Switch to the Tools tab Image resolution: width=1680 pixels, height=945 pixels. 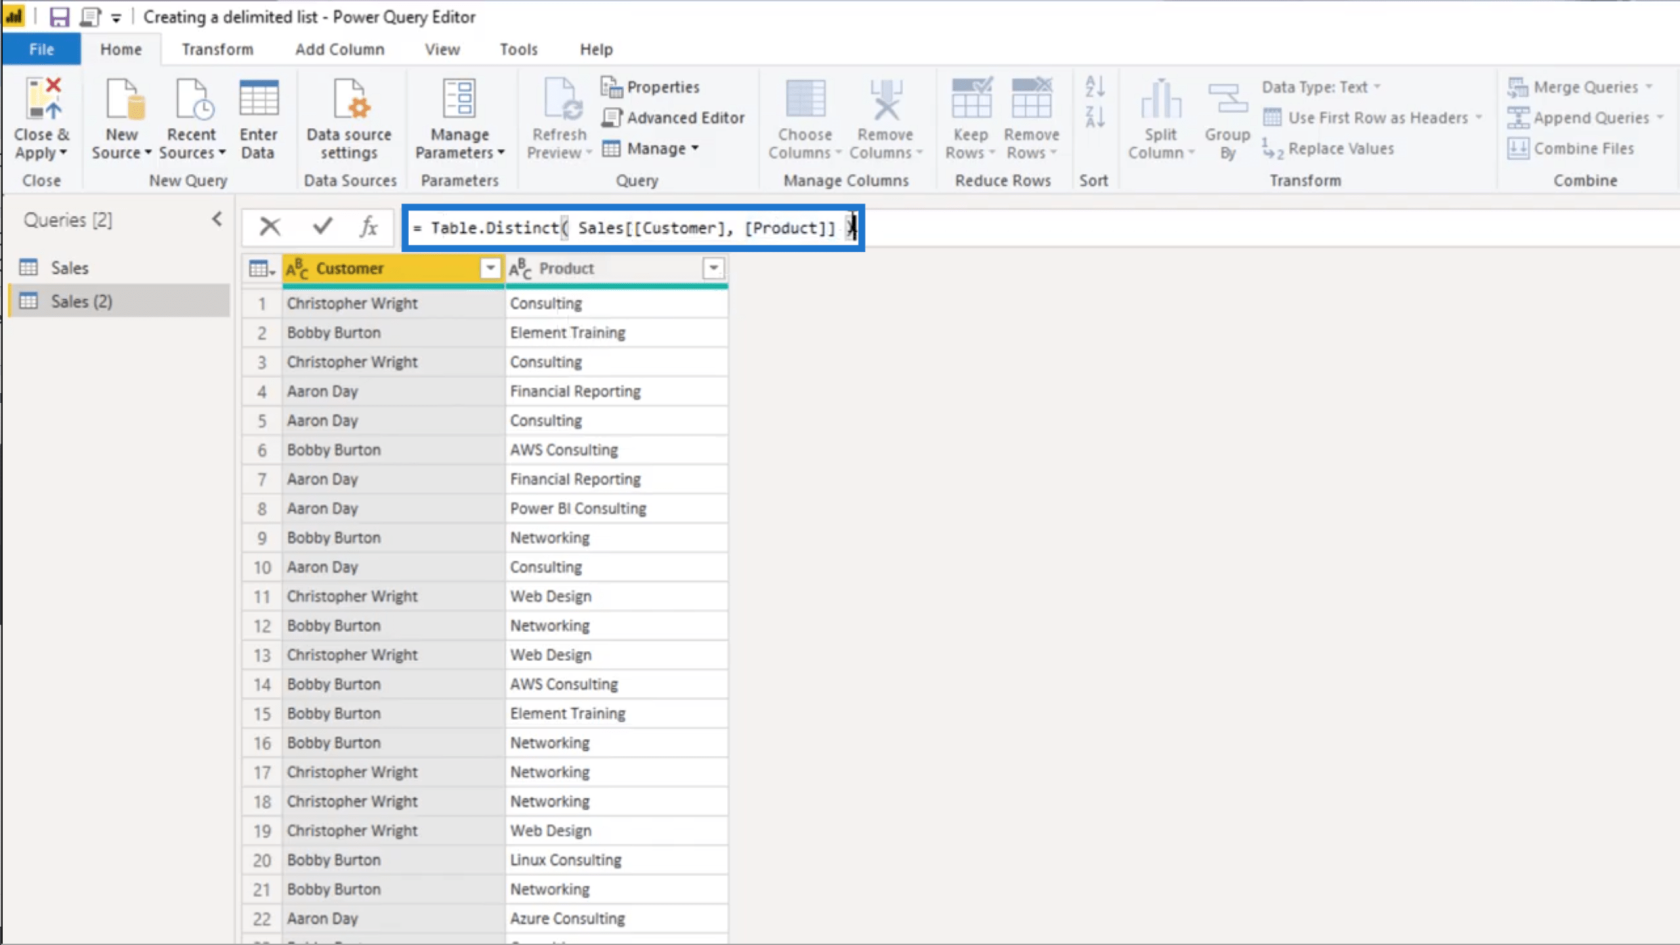coord(518,49)
